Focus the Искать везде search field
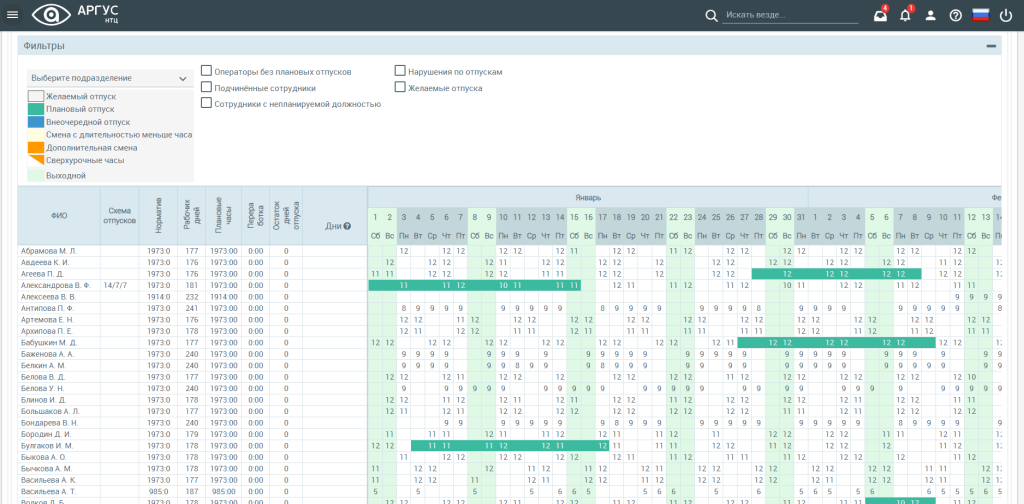Viewport: 1024px width, 504px height. 790,15
